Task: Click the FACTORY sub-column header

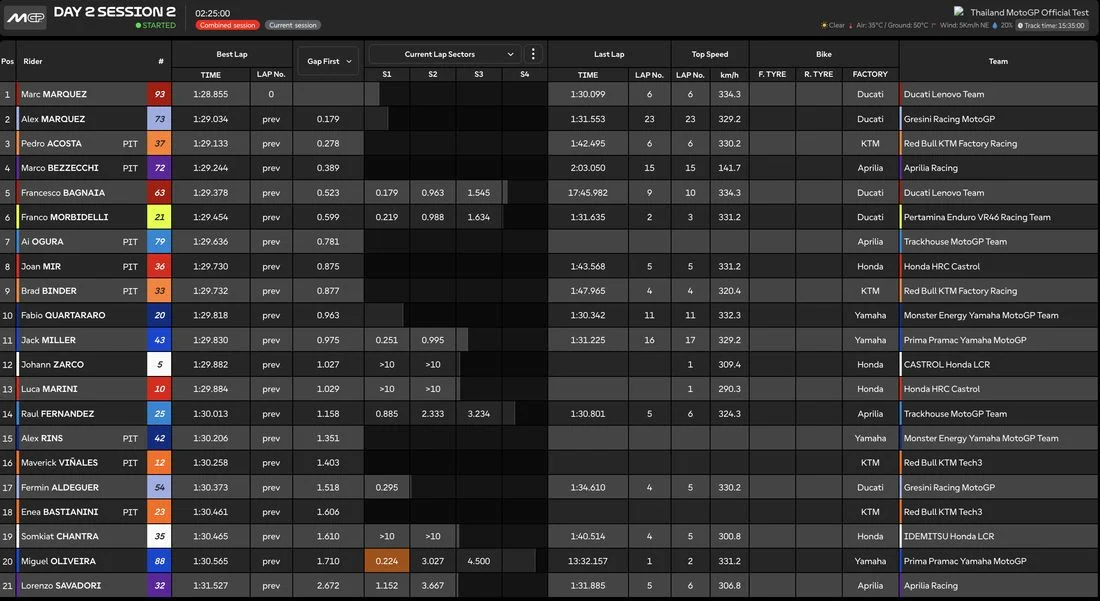Action: [x=870, y=74]
